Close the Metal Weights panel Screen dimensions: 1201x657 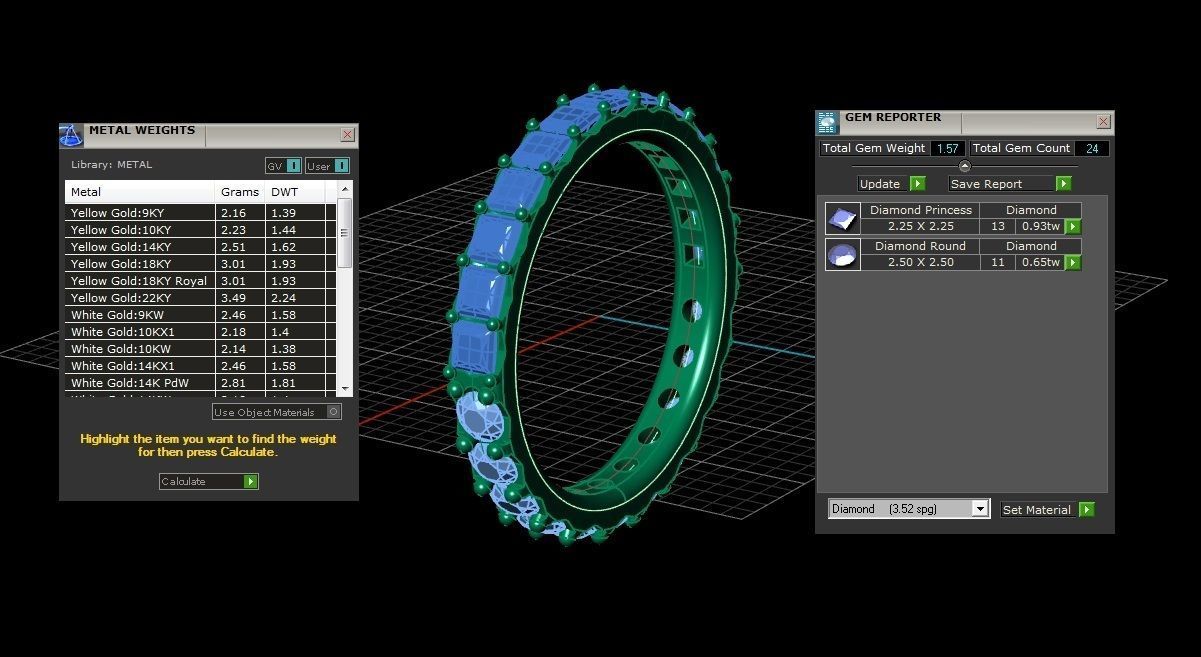tap(347, 134)
